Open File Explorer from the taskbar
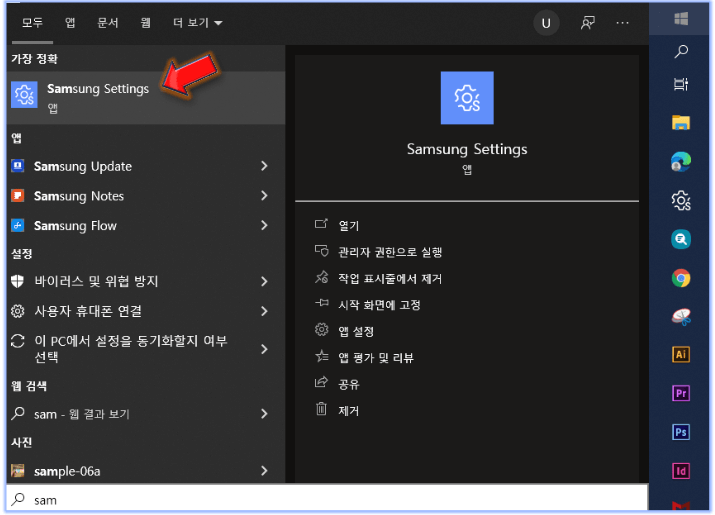 coord(681,122)
